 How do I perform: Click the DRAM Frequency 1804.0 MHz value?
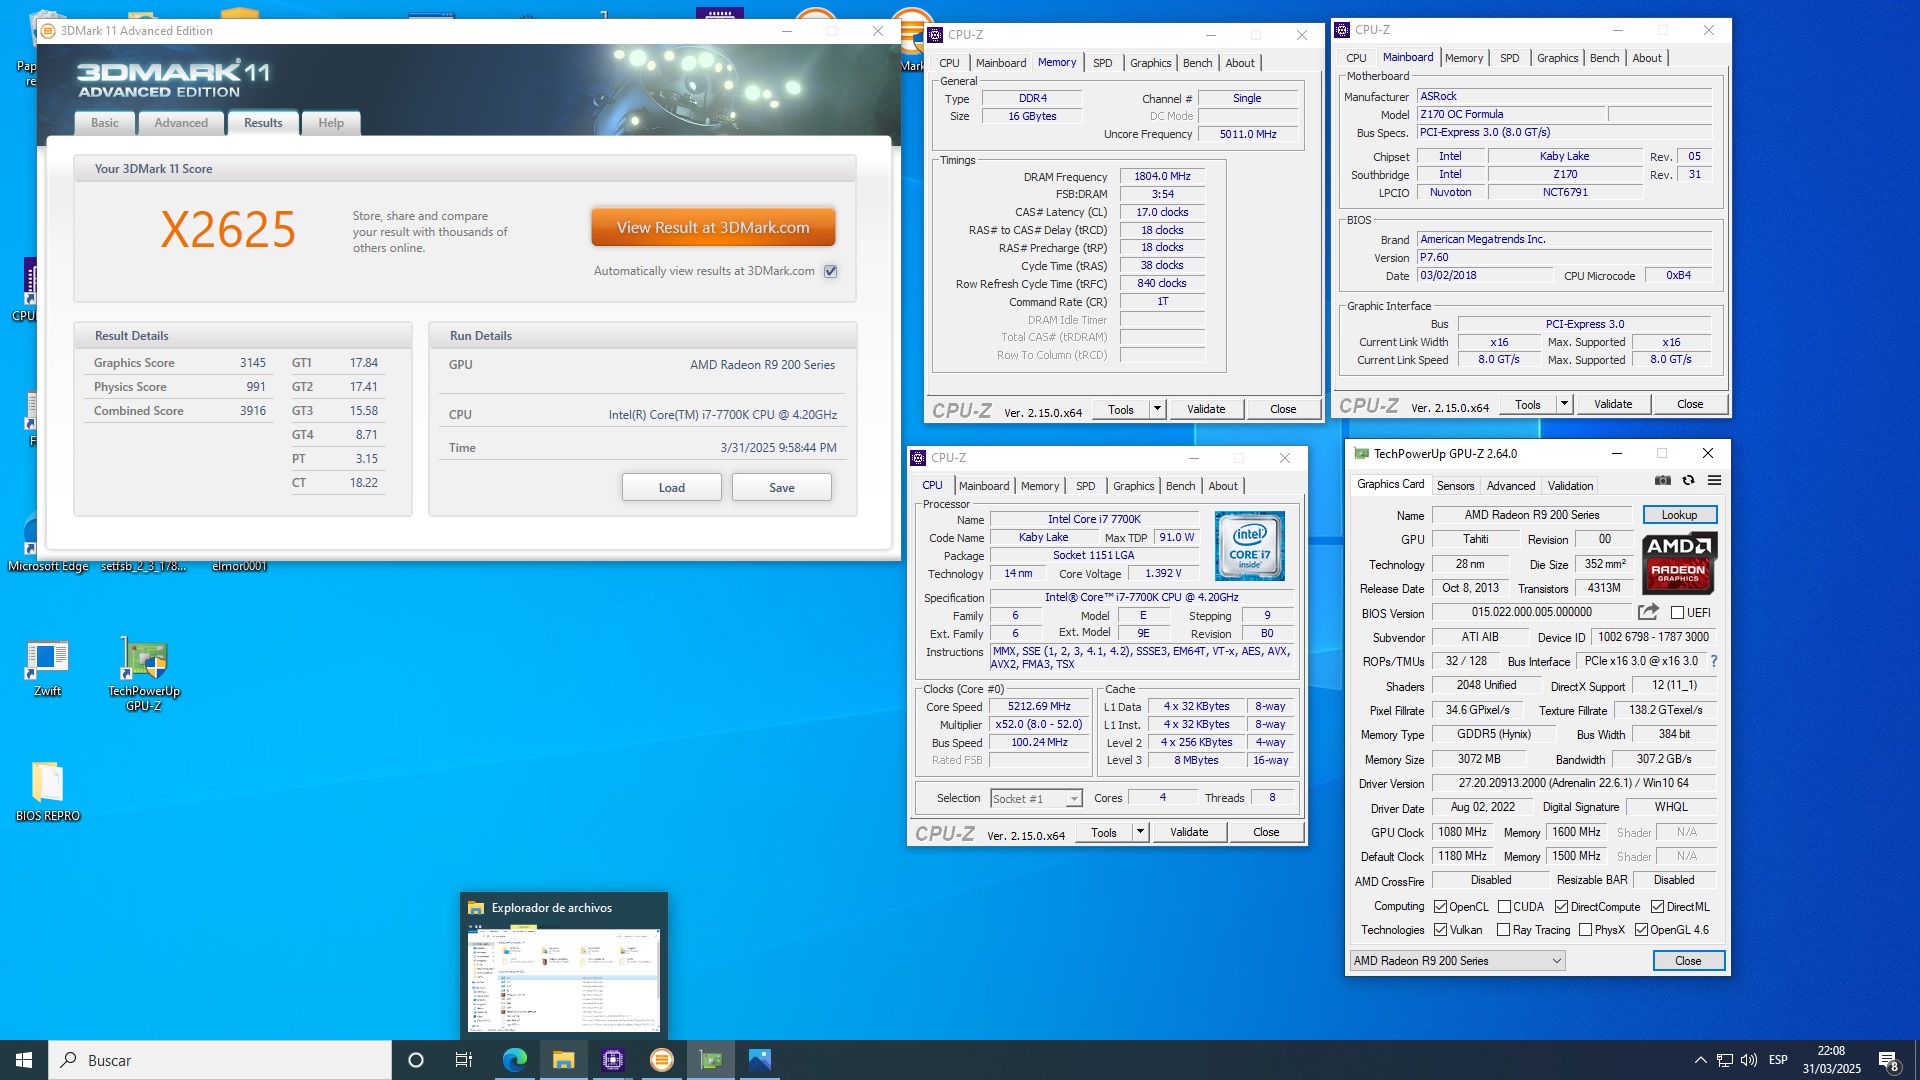coord(1162,176)
